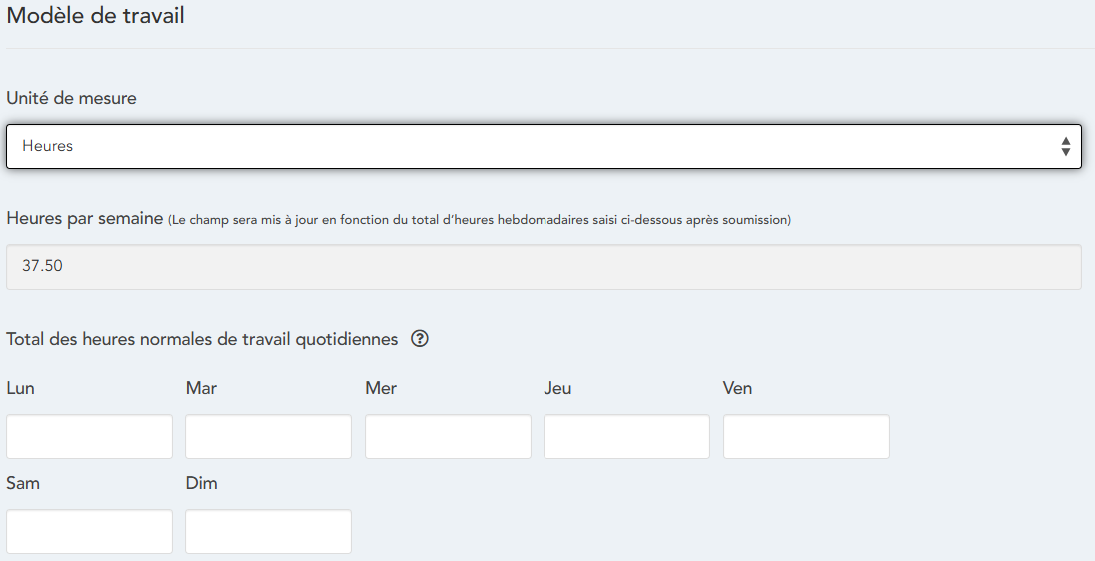Viewport: 1095px width, 561px height.
Task: Click the help icon beside daily work hours
Action: [420, 339]
